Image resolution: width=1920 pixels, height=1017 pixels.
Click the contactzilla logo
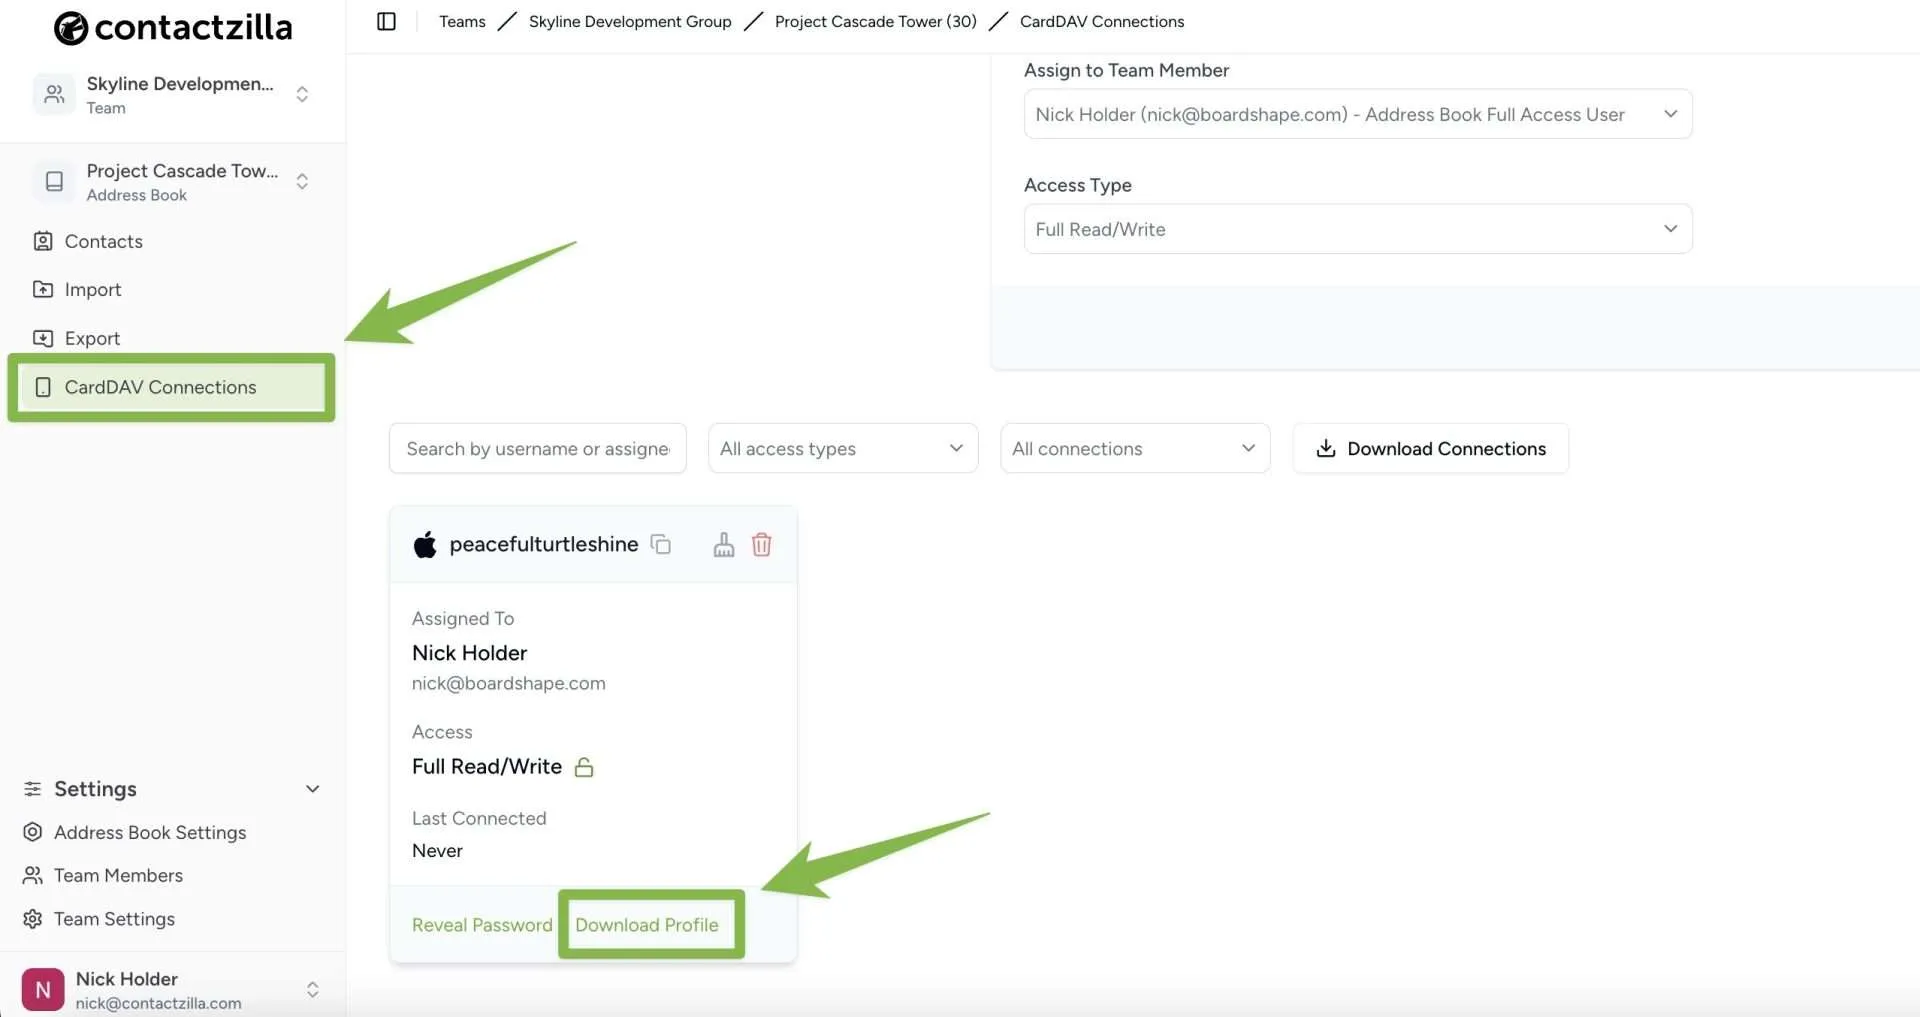[172, 27]
